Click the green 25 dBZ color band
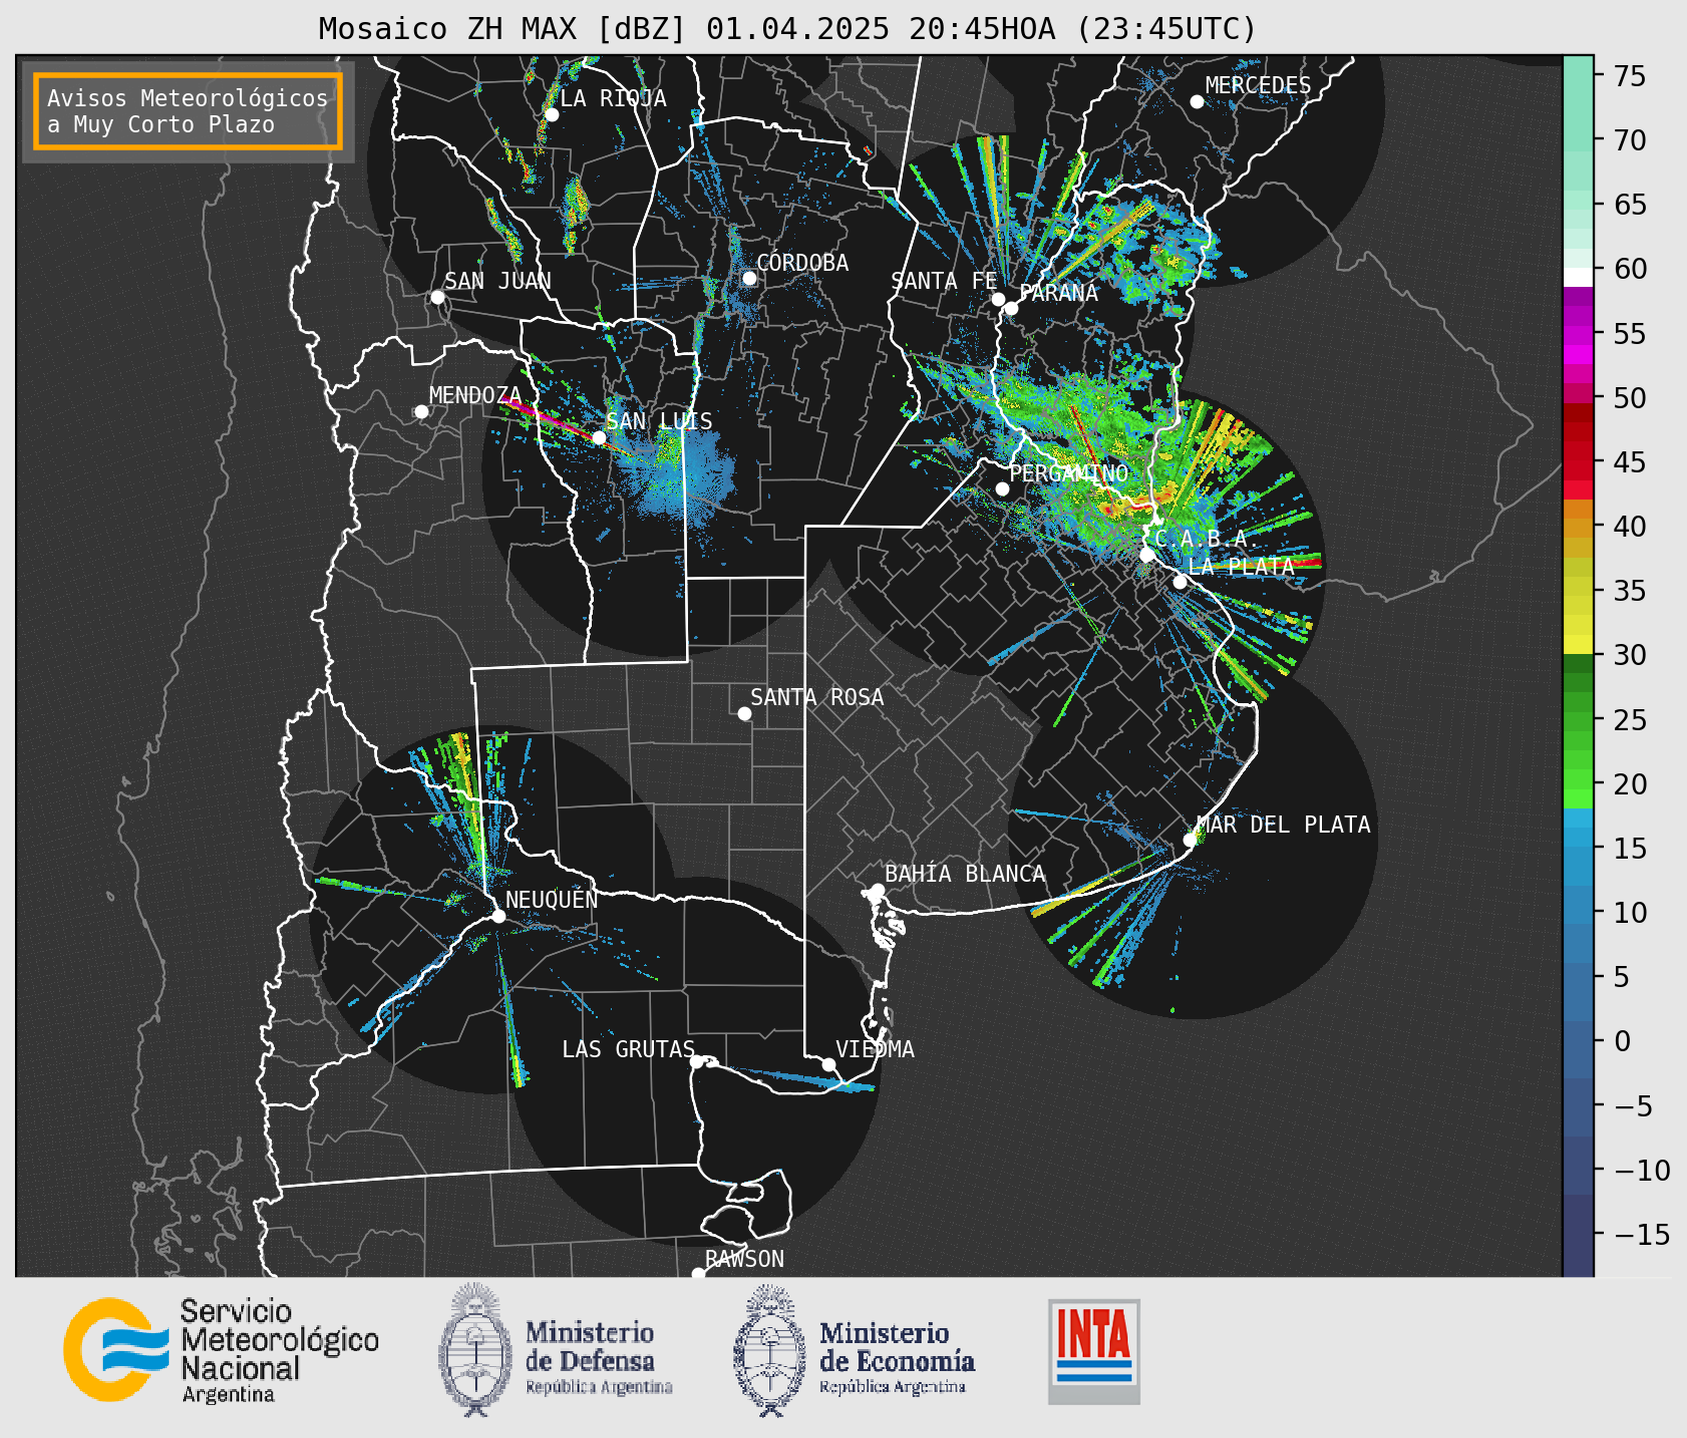Viewport: 1687px width, 1438px height. (1578, 720)
